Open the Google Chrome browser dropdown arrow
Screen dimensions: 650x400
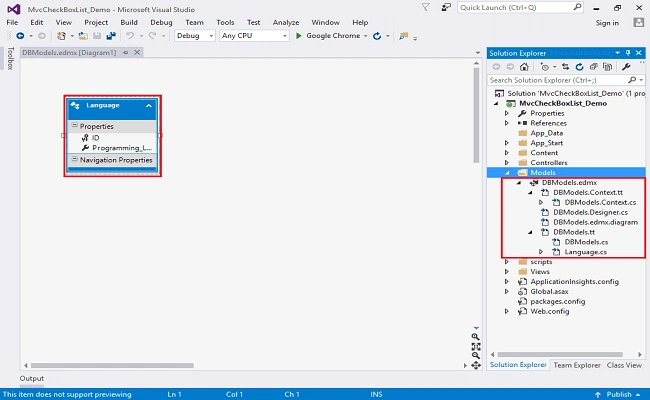[x=365, y=36]
